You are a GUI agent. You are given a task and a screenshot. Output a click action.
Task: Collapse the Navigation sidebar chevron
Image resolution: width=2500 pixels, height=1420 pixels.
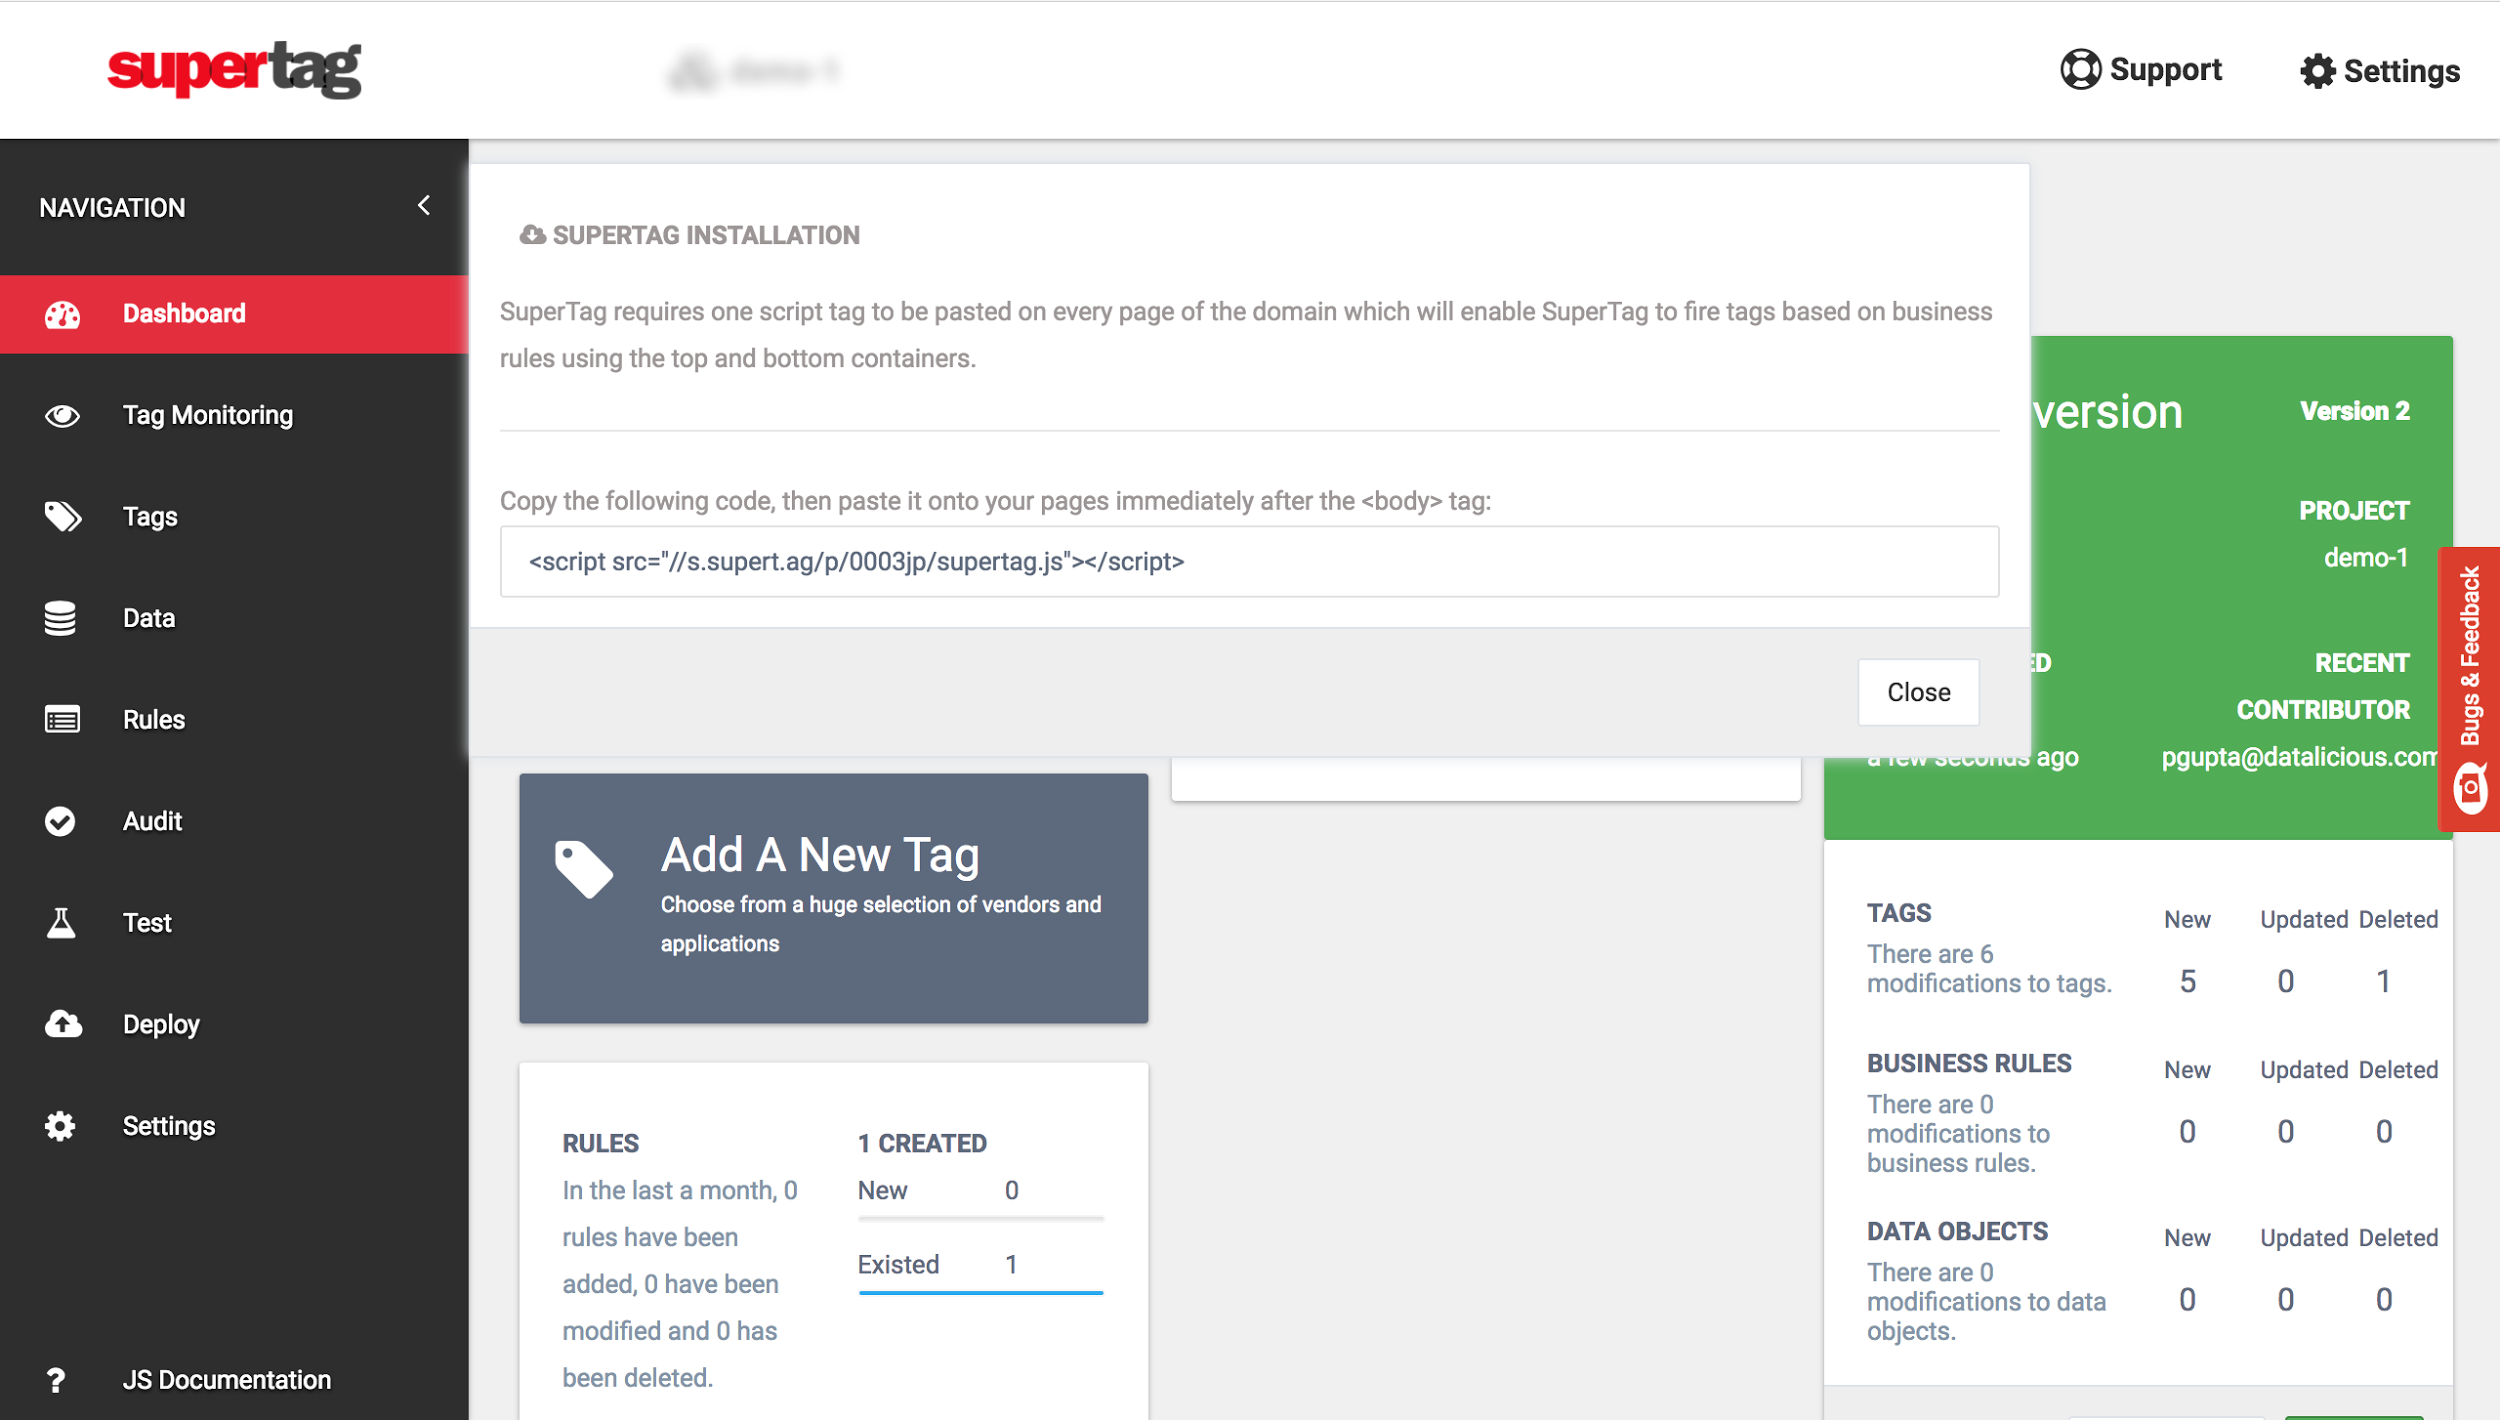(x=424, y=206)
